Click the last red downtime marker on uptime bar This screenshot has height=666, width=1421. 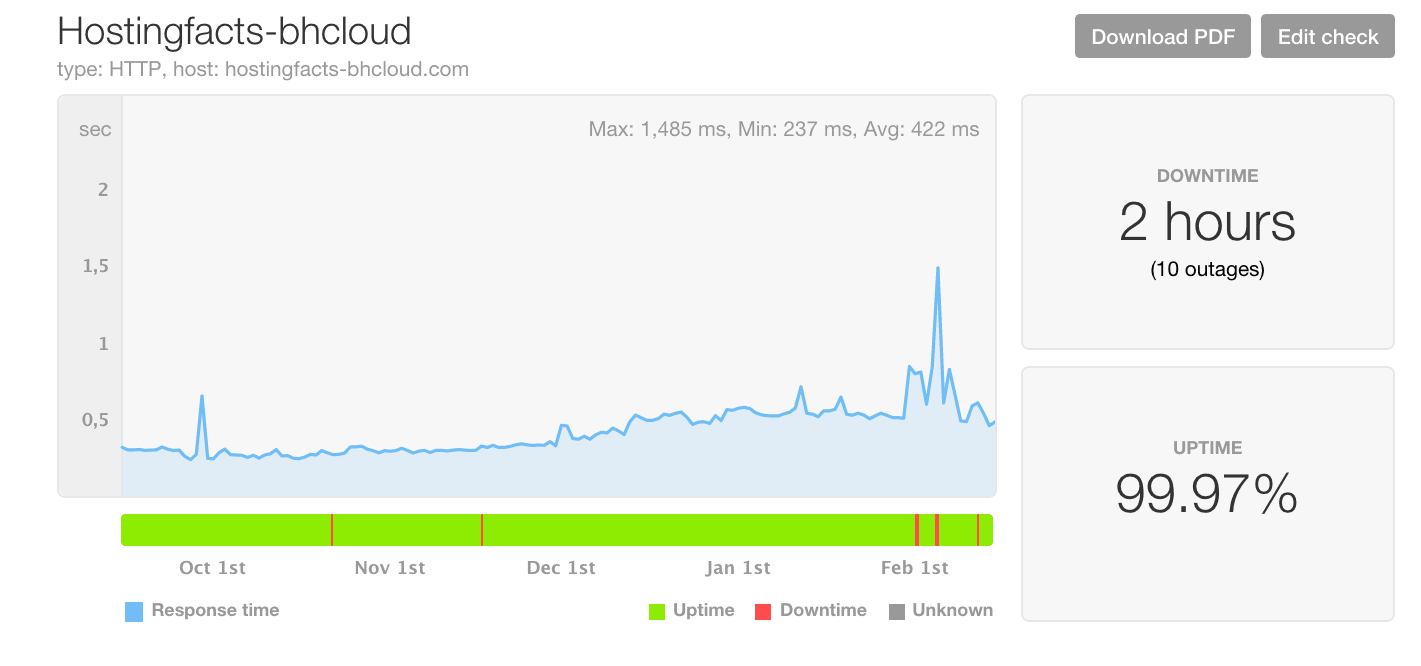[x=978, y=530]
